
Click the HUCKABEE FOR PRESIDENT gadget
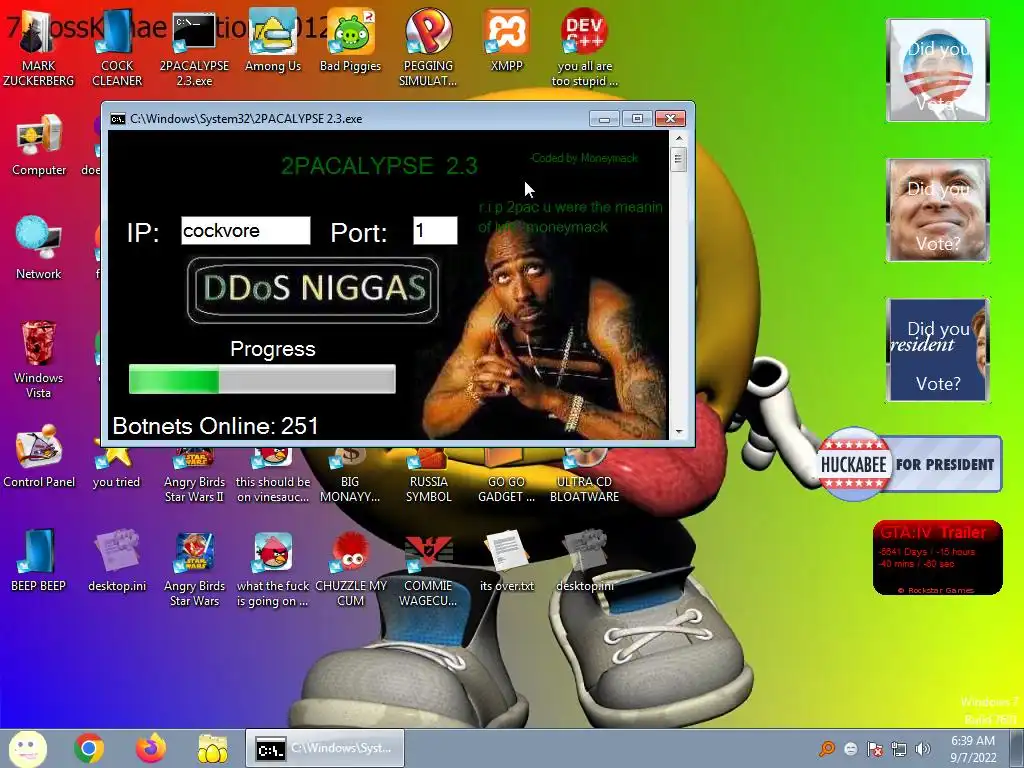(x=910, y=464)
